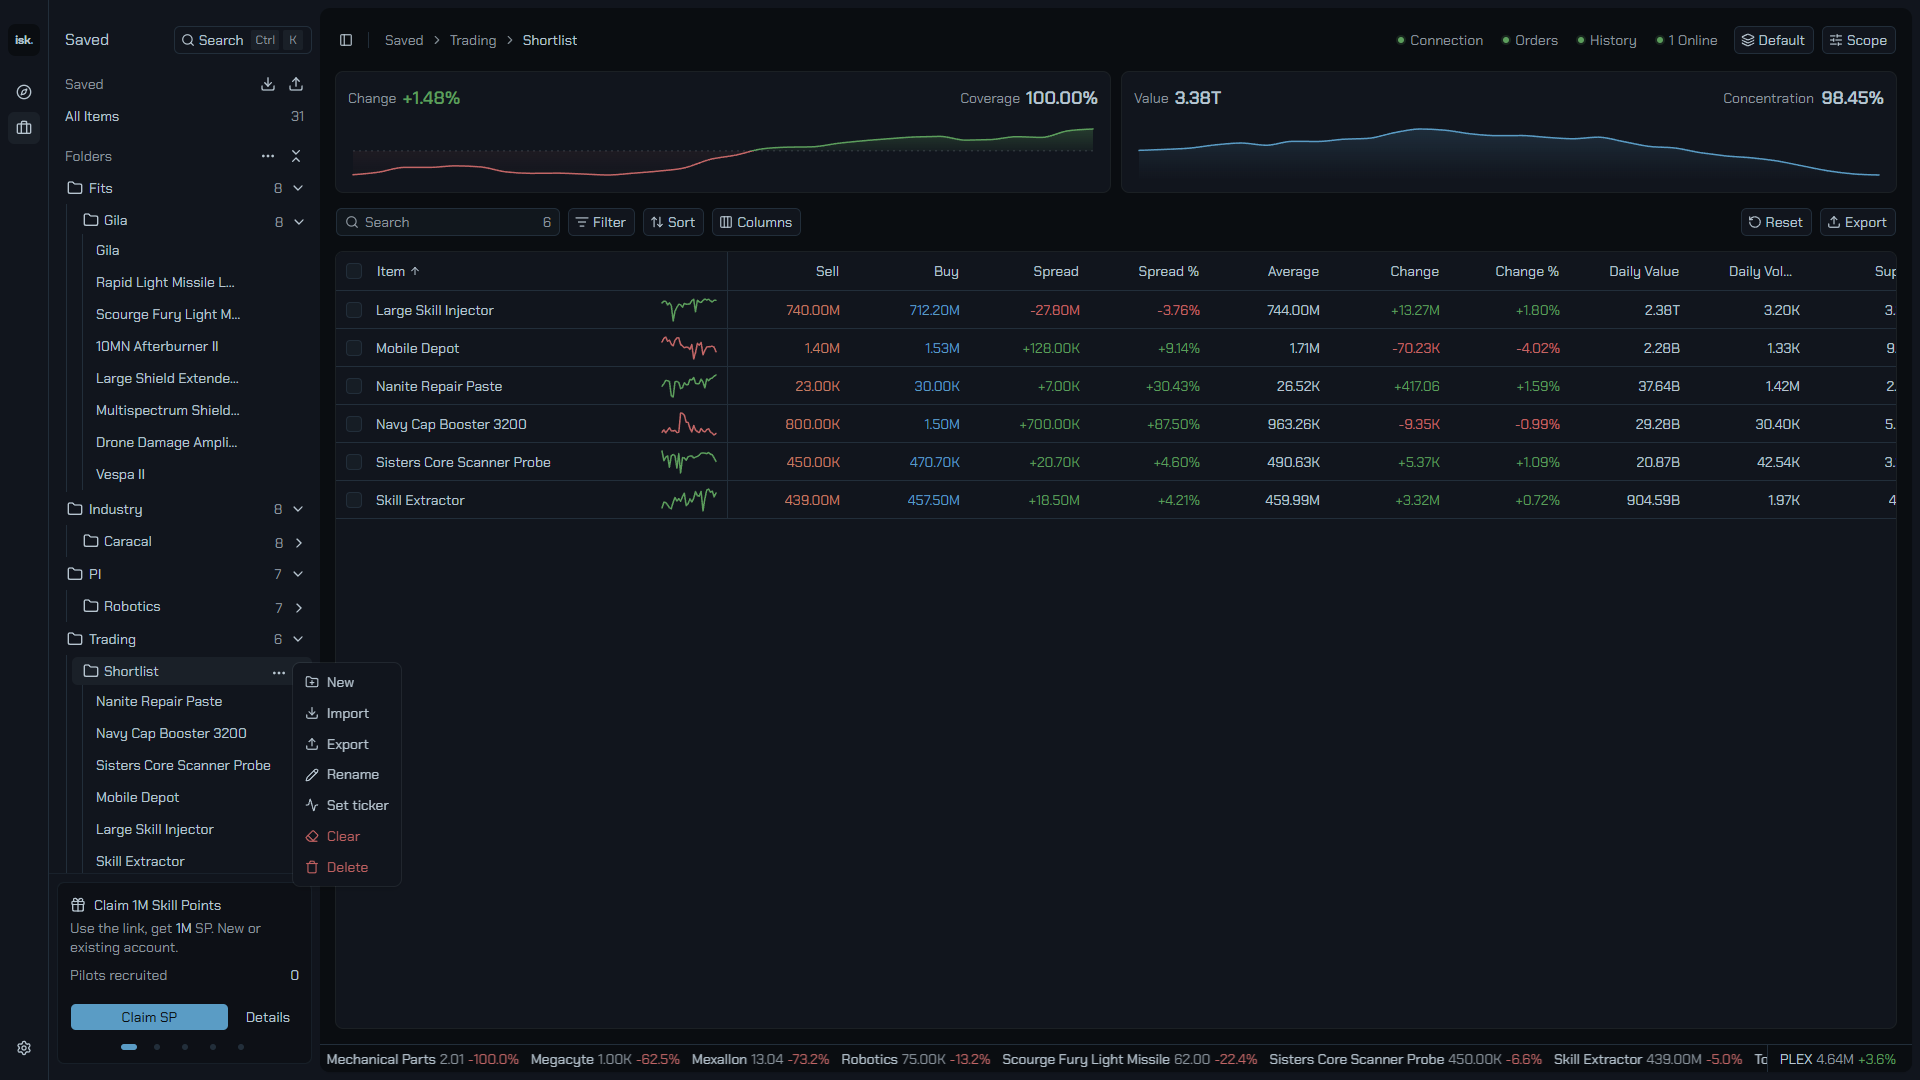Collapse the Gila subfolder chevron

298,222
